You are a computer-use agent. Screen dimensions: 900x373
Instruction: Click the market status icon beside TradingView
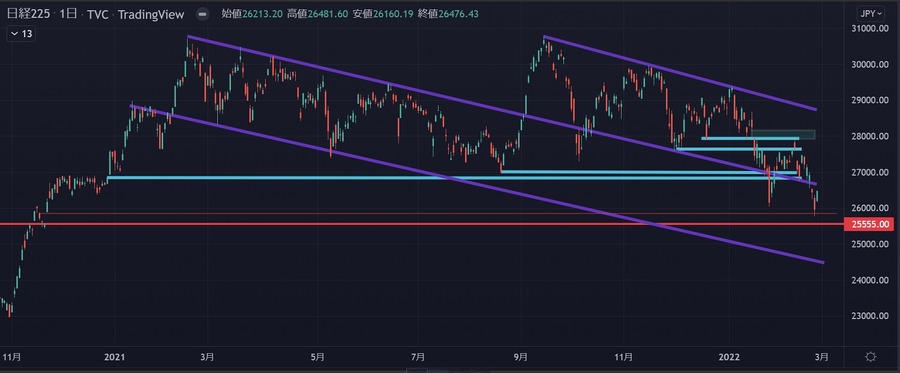[203, 14]
